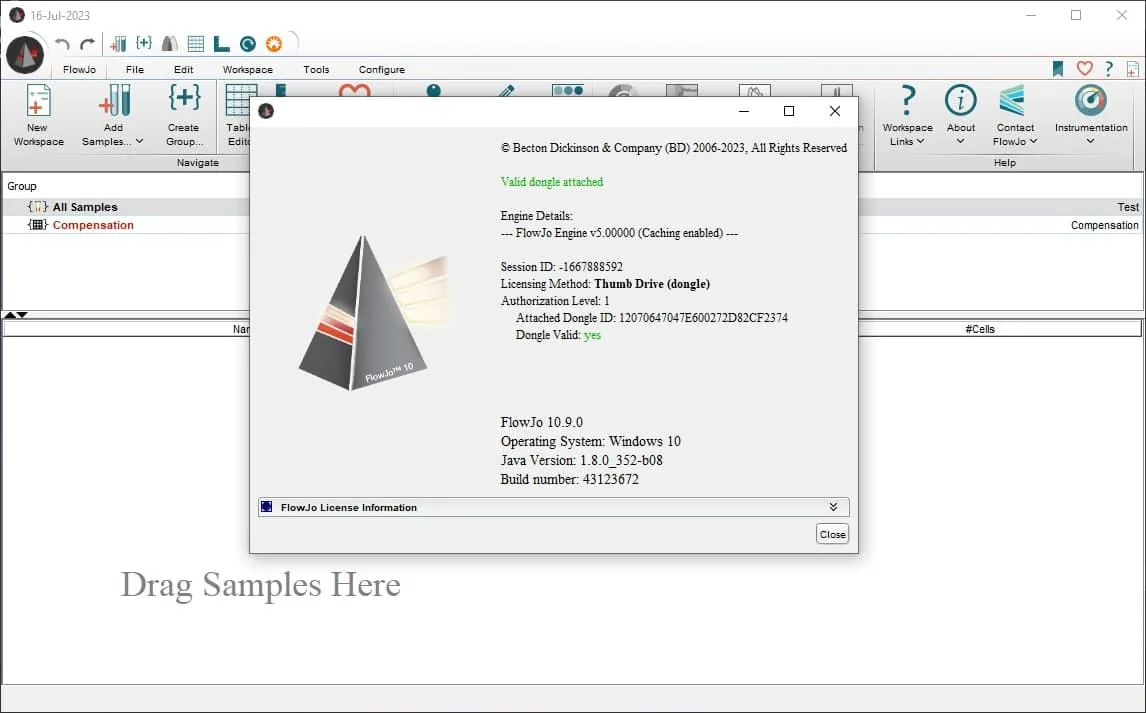This screenshot has width=1146, height=713.
Task: Open the table editor grid icon in quick toolbar
Action: (195, 44)
